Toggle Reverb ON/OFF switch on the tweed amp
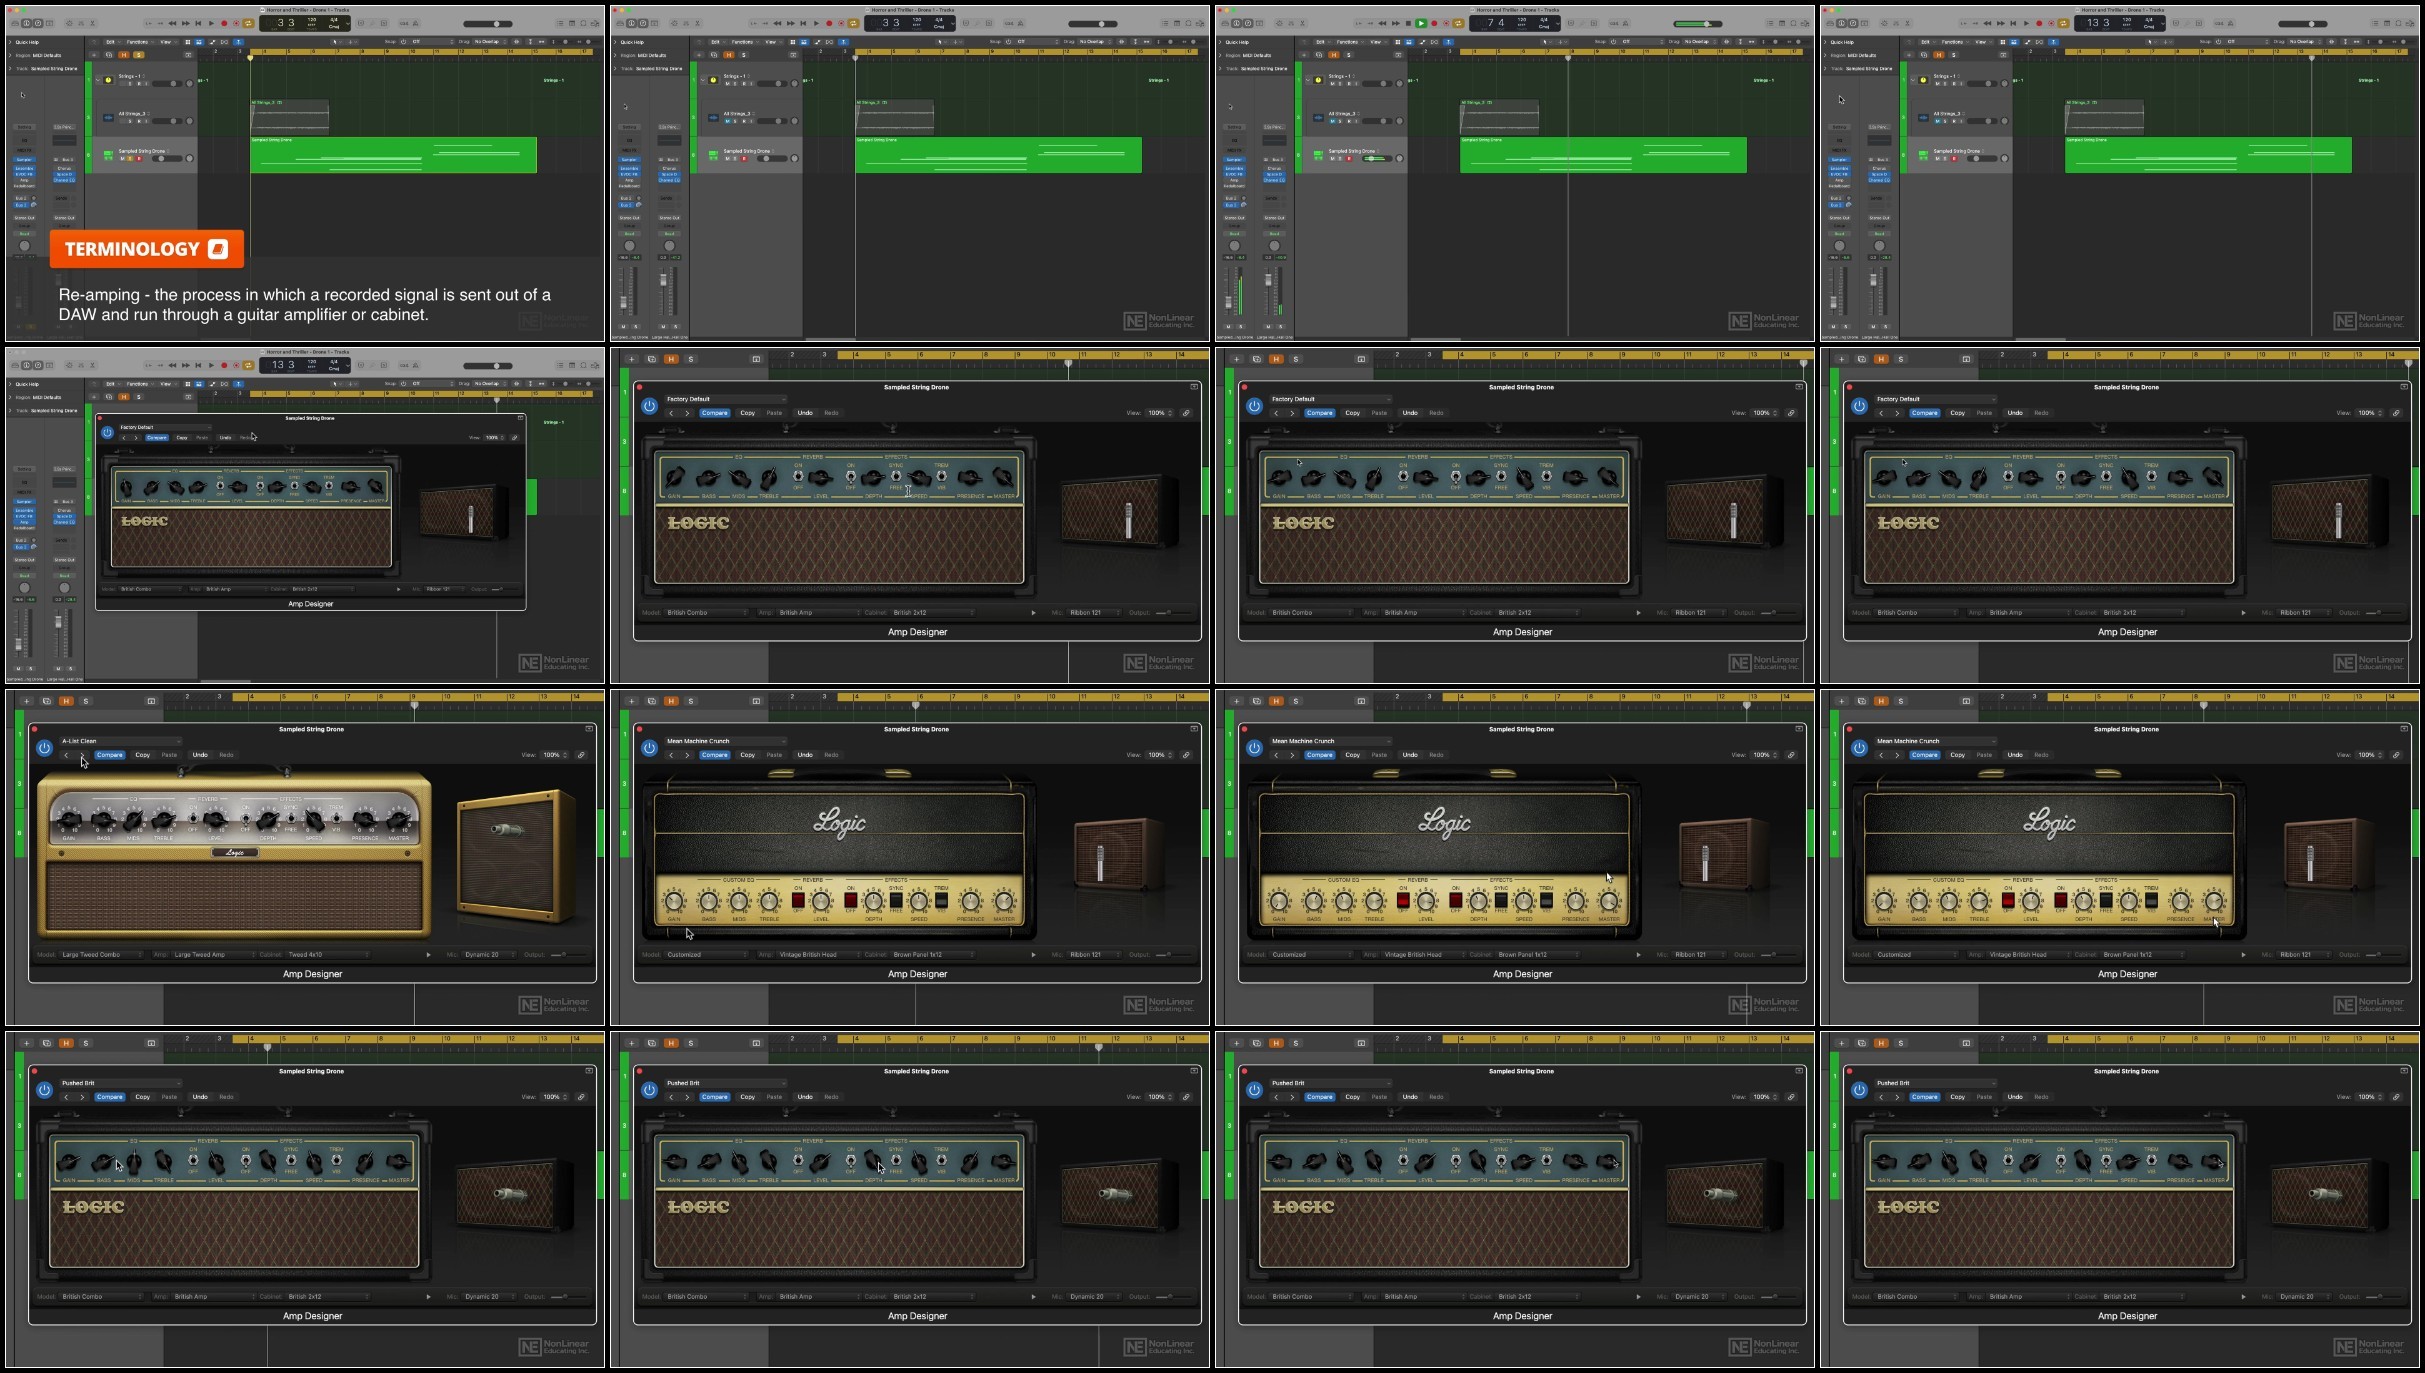 tap(193, 818)
